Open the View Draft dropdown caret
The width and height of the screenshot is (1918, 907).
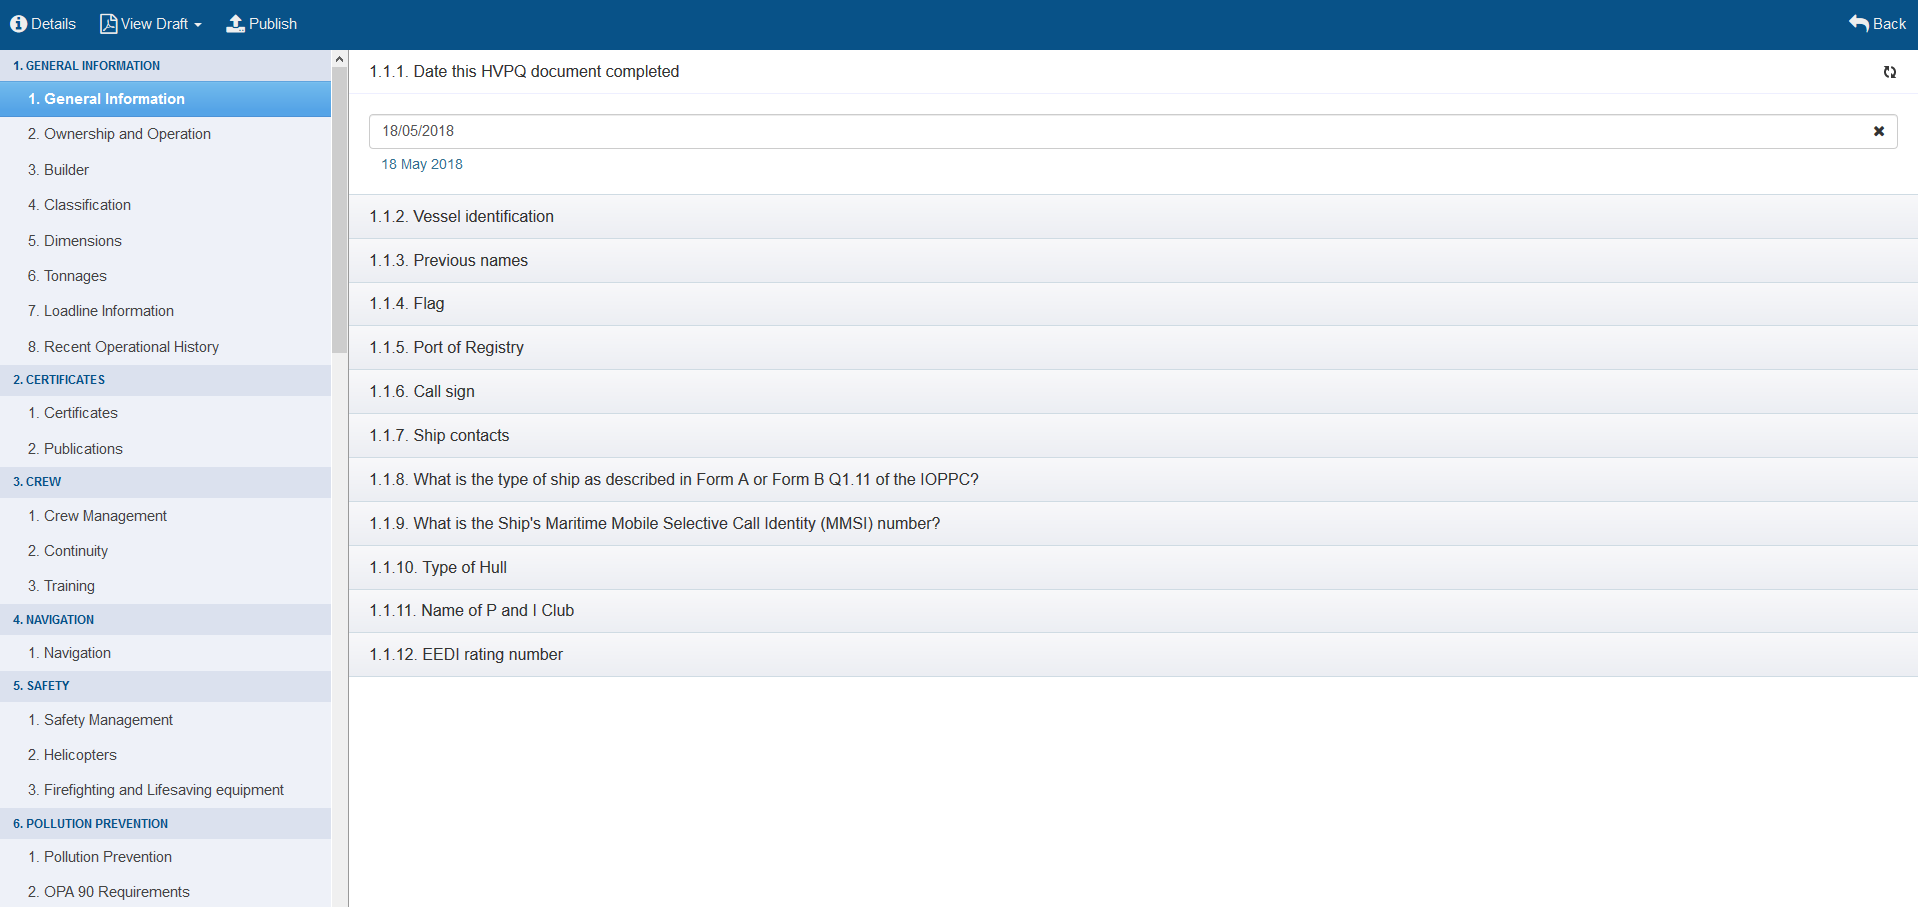click(x=198, y=25)
